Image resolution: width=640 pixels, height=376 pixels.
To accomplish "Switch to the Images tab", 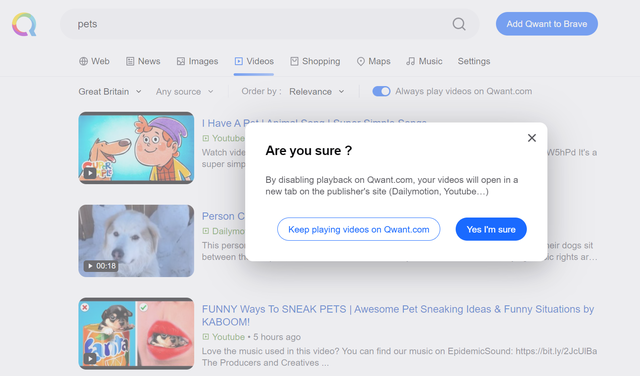I will click(197, 61).
